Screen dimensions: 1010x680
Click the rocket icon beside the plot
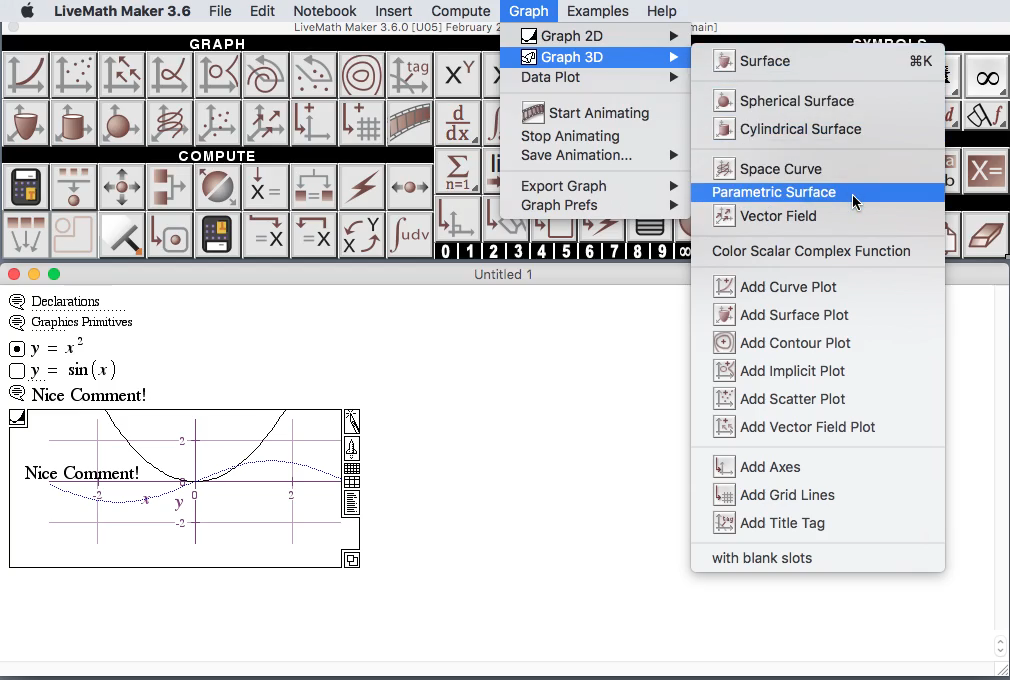[x=351, y=449]
